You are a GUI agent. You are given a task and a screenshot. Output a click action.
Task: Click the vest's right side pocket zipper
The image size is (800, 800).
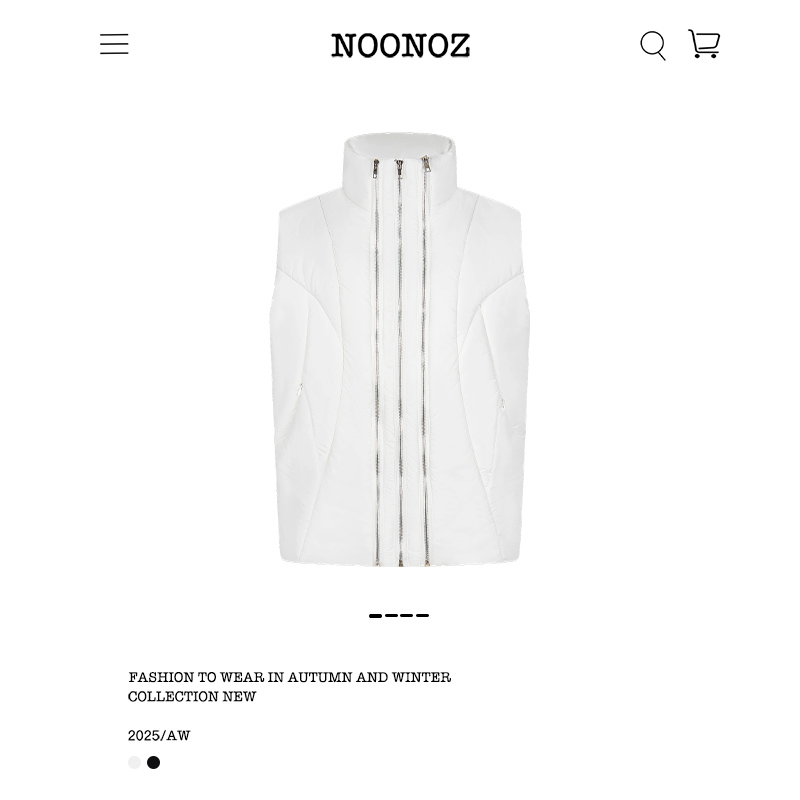pyautogui.click(x=502, y=405)
